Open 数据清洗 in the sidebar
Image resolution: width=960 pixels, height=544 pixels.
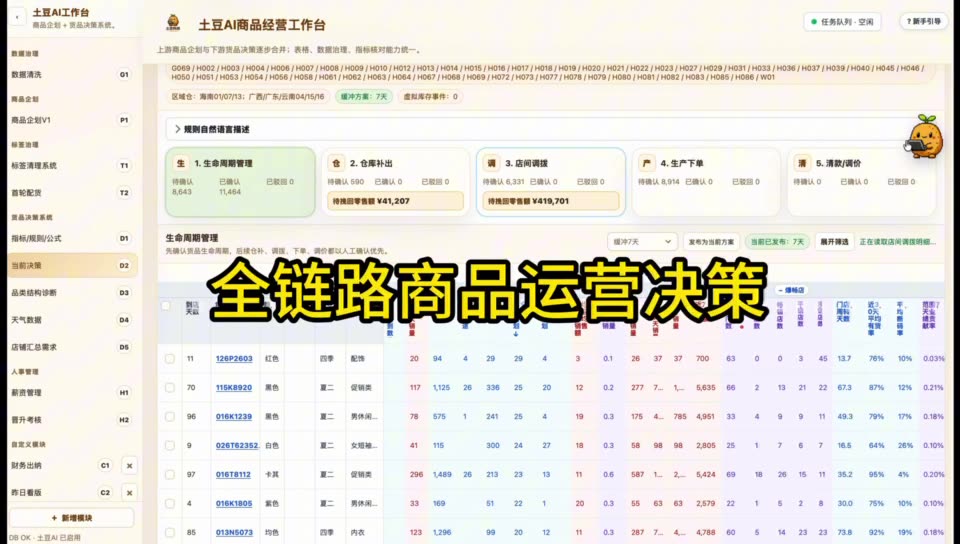(72, 75)
